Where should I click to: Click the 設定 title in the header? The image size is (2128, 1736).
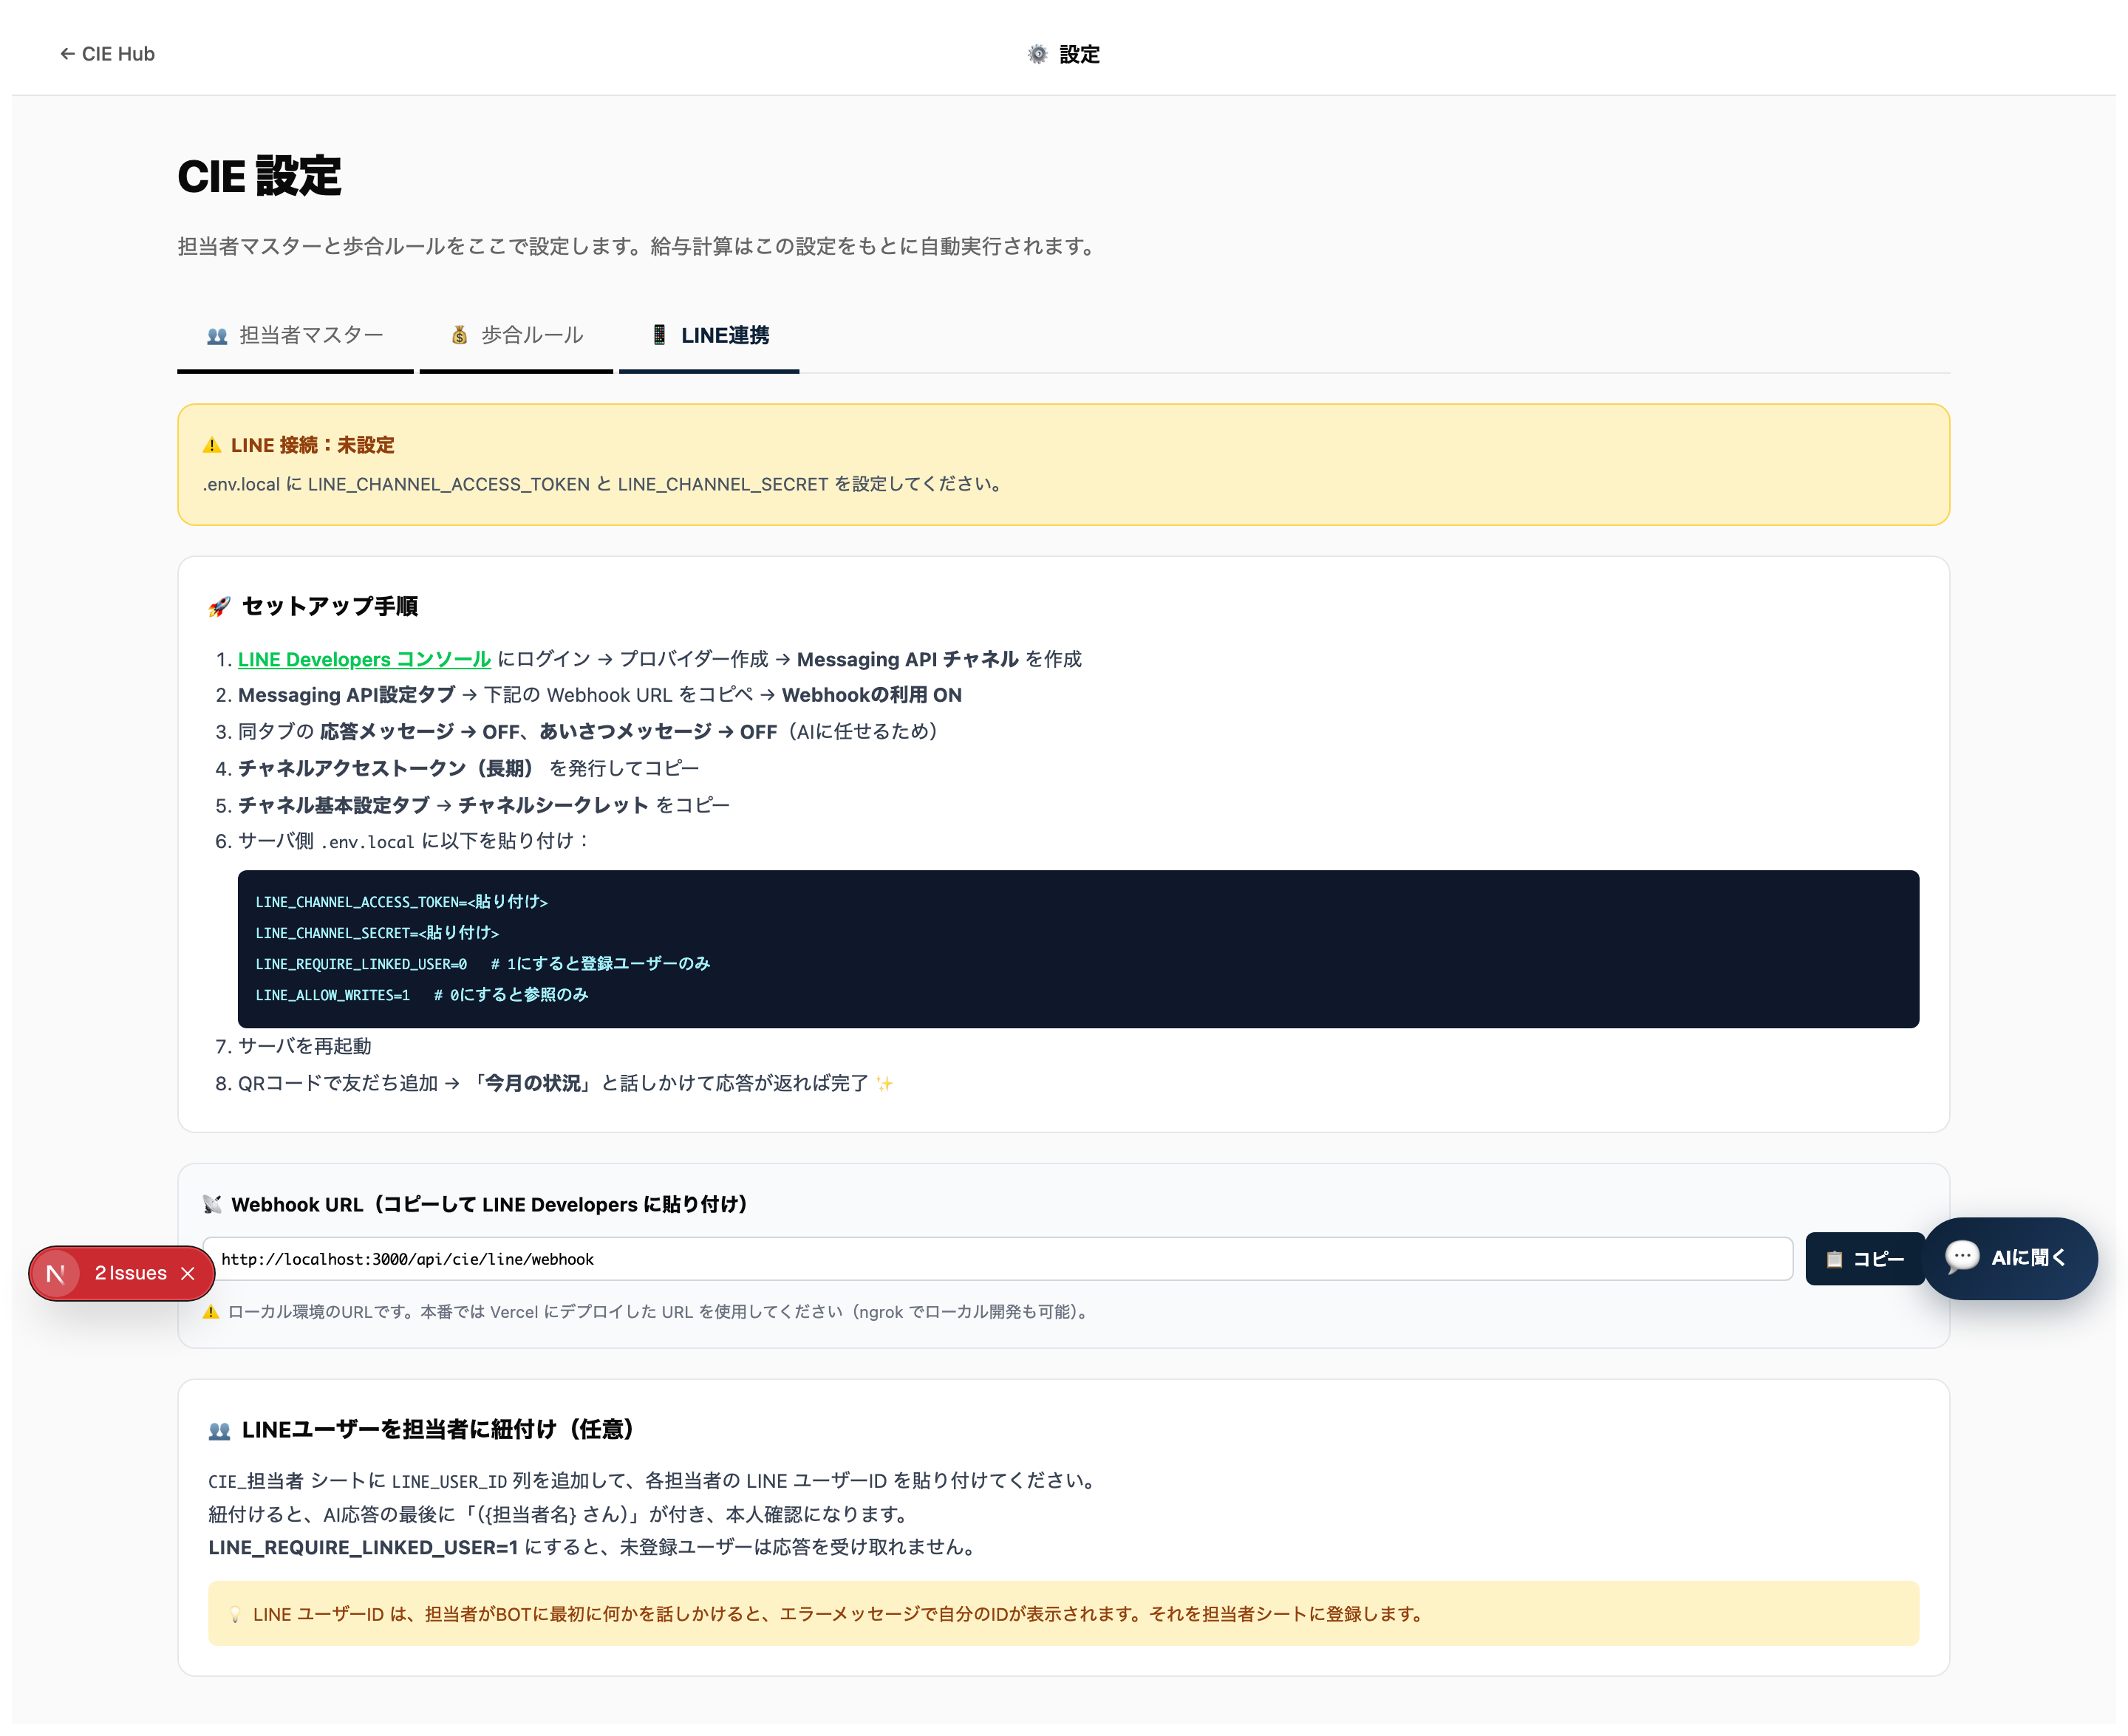(1080, 54)
